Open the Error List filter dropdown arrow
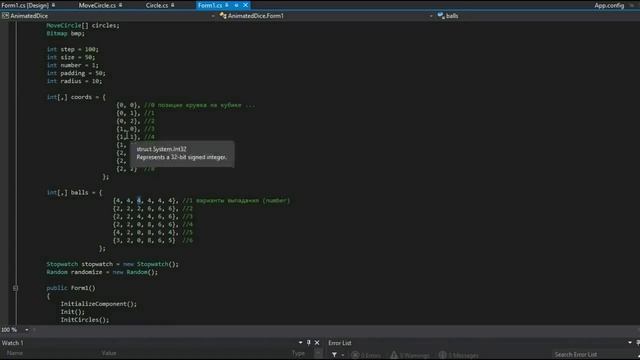This screenshot has height=360, width=640. coord(342,355)
